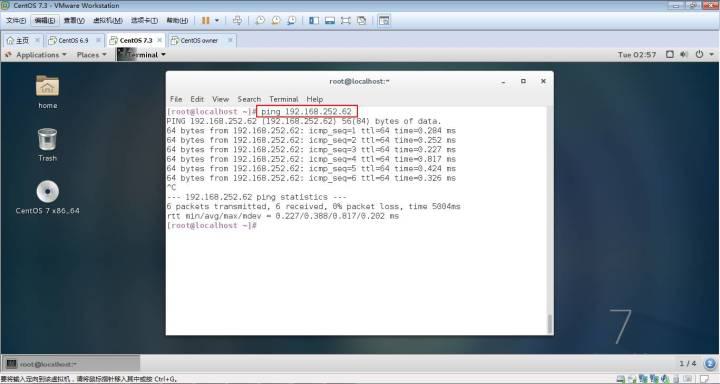The height and width of the screenshot is (384, 720).
Task: Pause the virtual machine with pause icon
Action: pos(206,20)
